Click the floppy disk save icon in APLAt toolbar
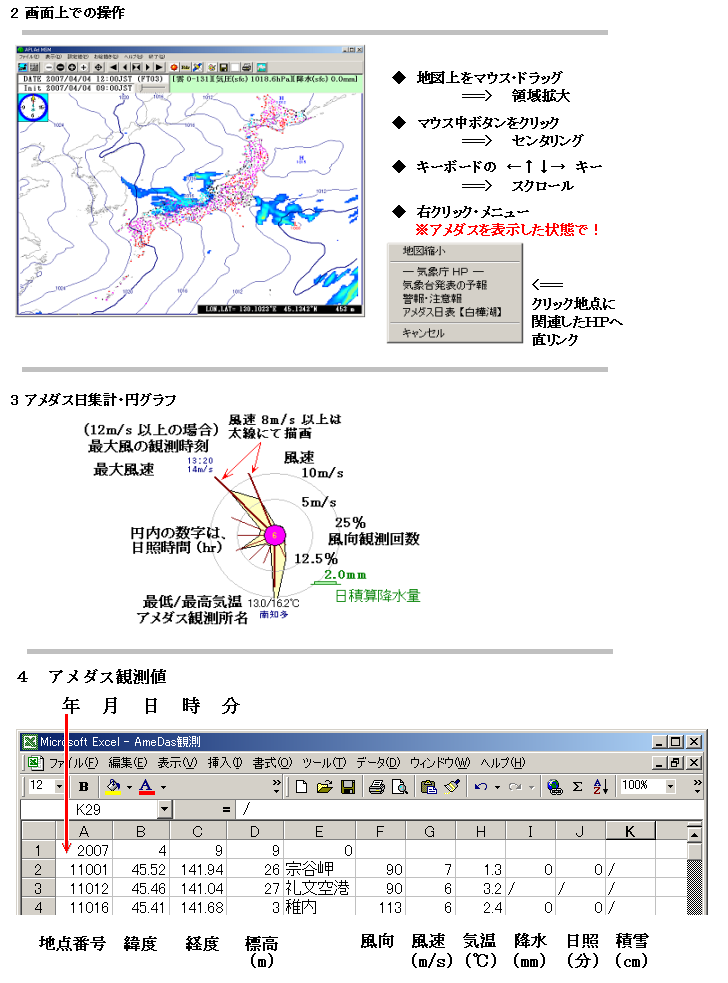This screenshot has width=728, height=983. click(223, 67)
